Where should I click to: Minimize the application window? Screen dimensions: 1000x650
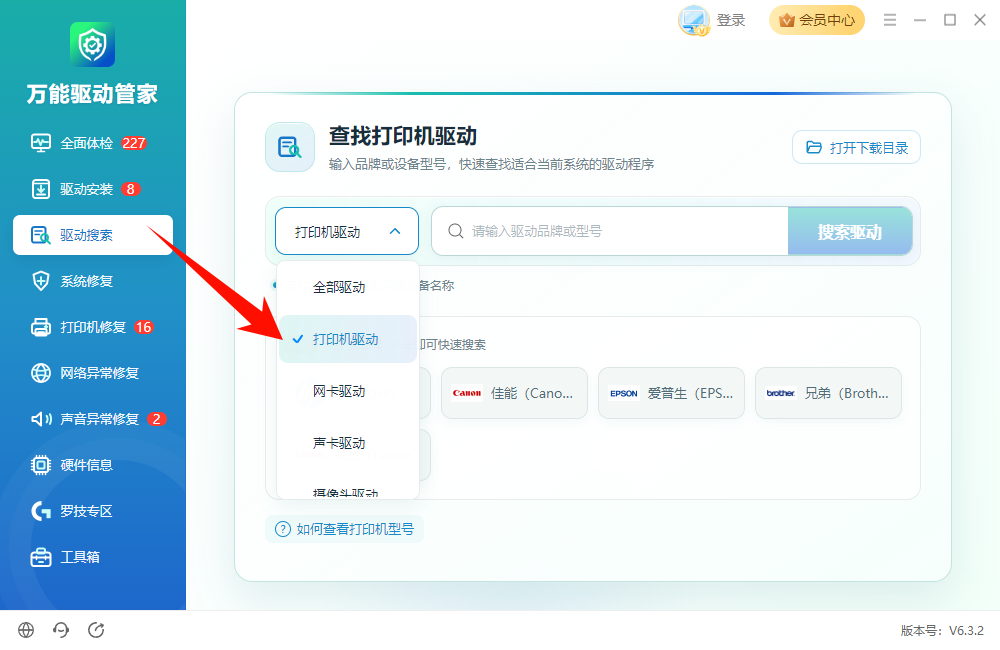tap(920, 20)
